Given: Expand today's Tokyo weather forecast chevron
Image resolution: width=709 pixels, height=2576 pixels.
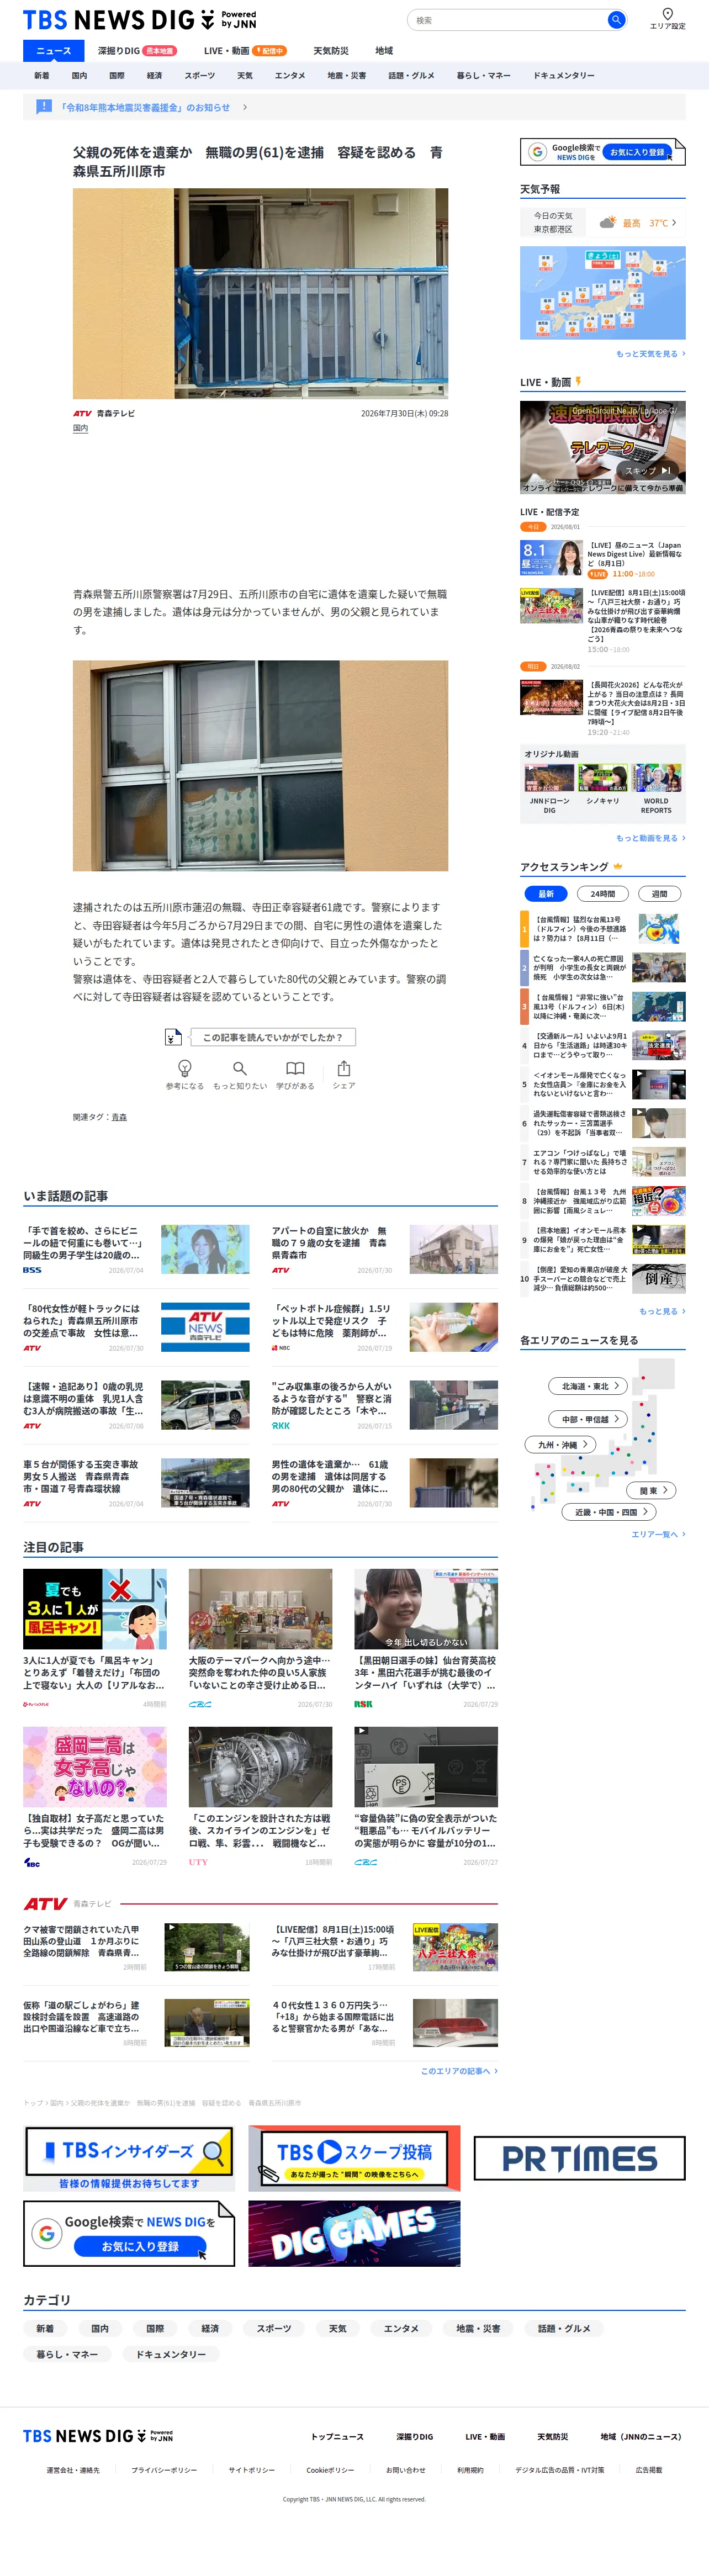Looking at the screenshot, I should click(674, 223).
